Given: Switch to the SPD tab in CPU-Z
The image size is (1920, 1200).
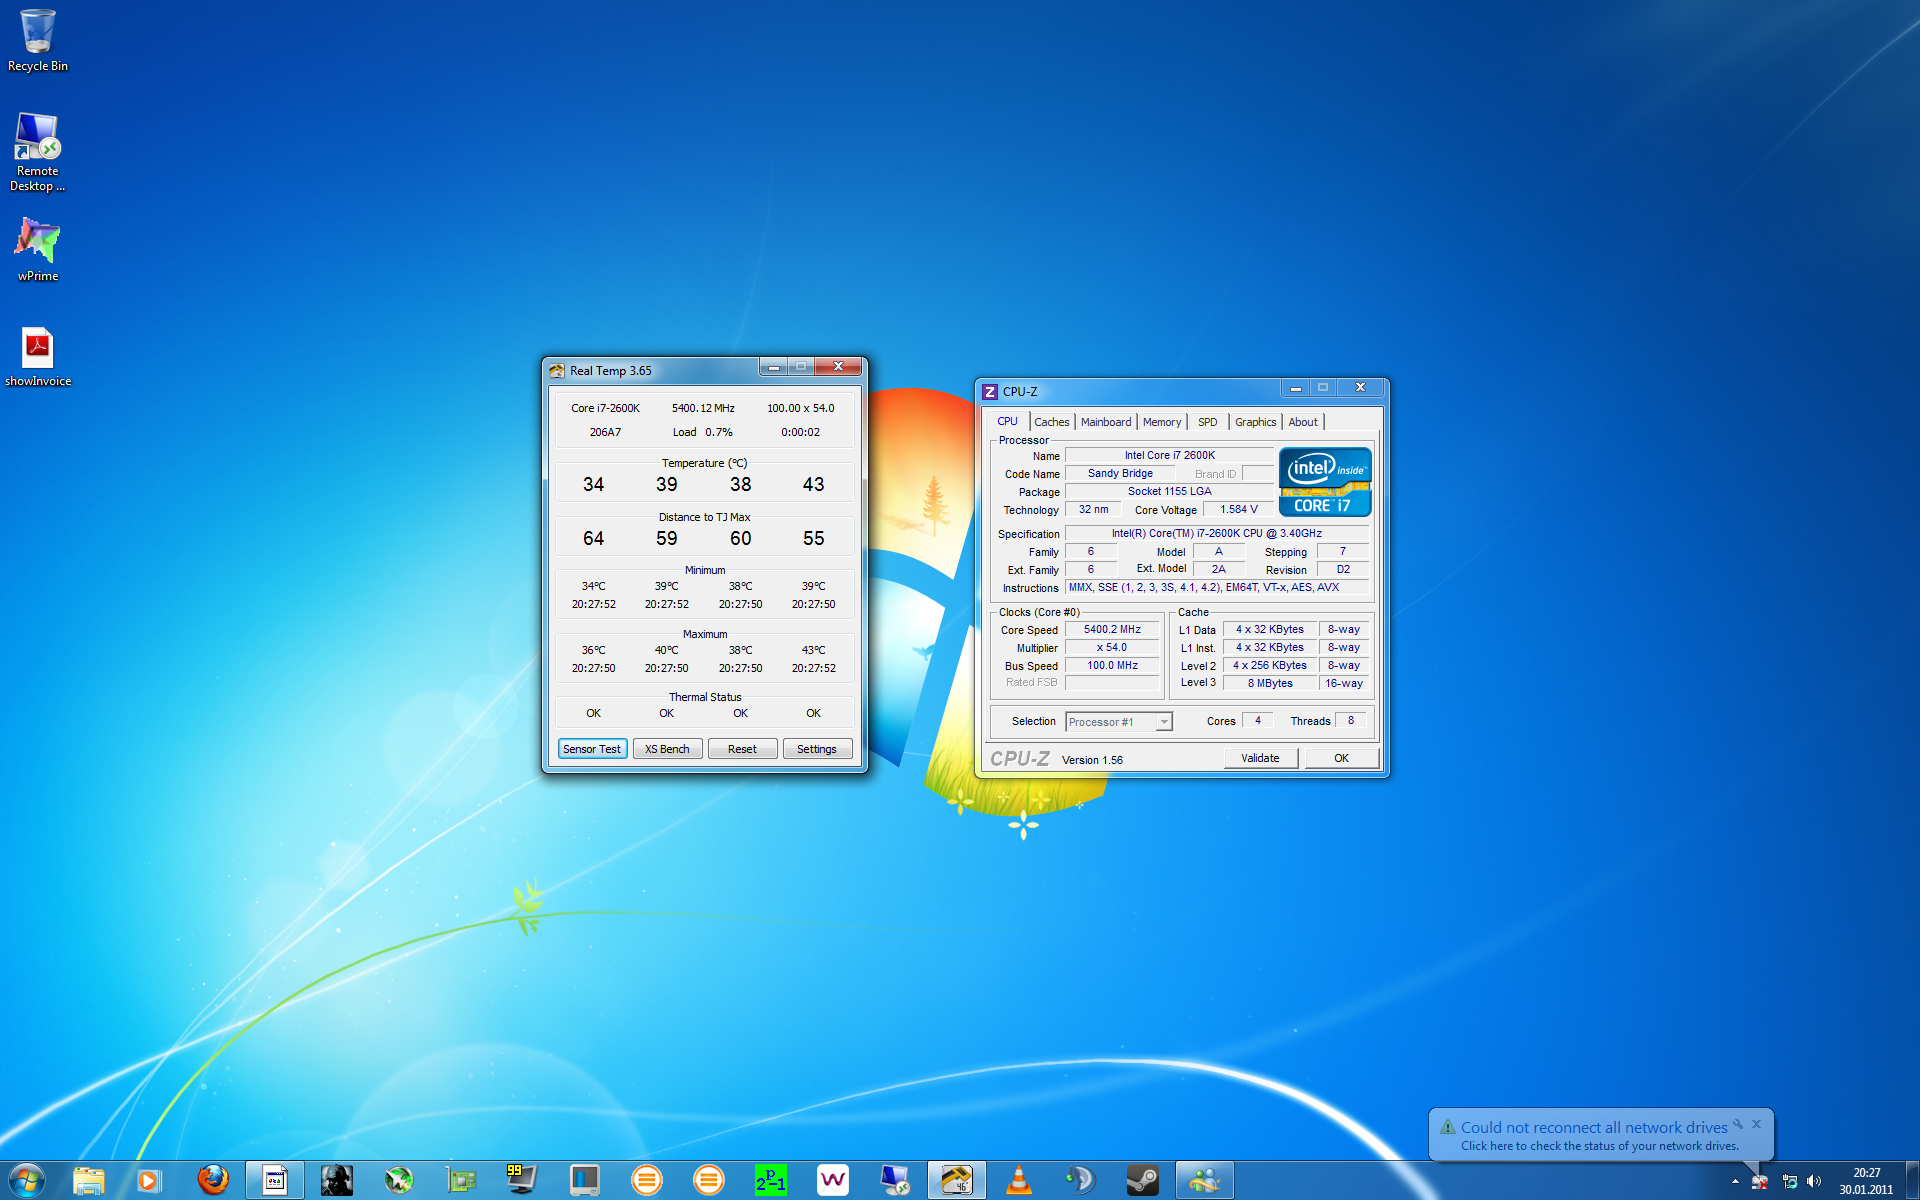Looking at the screenshot, I should pyautogui.click(x=1208, y=422).
